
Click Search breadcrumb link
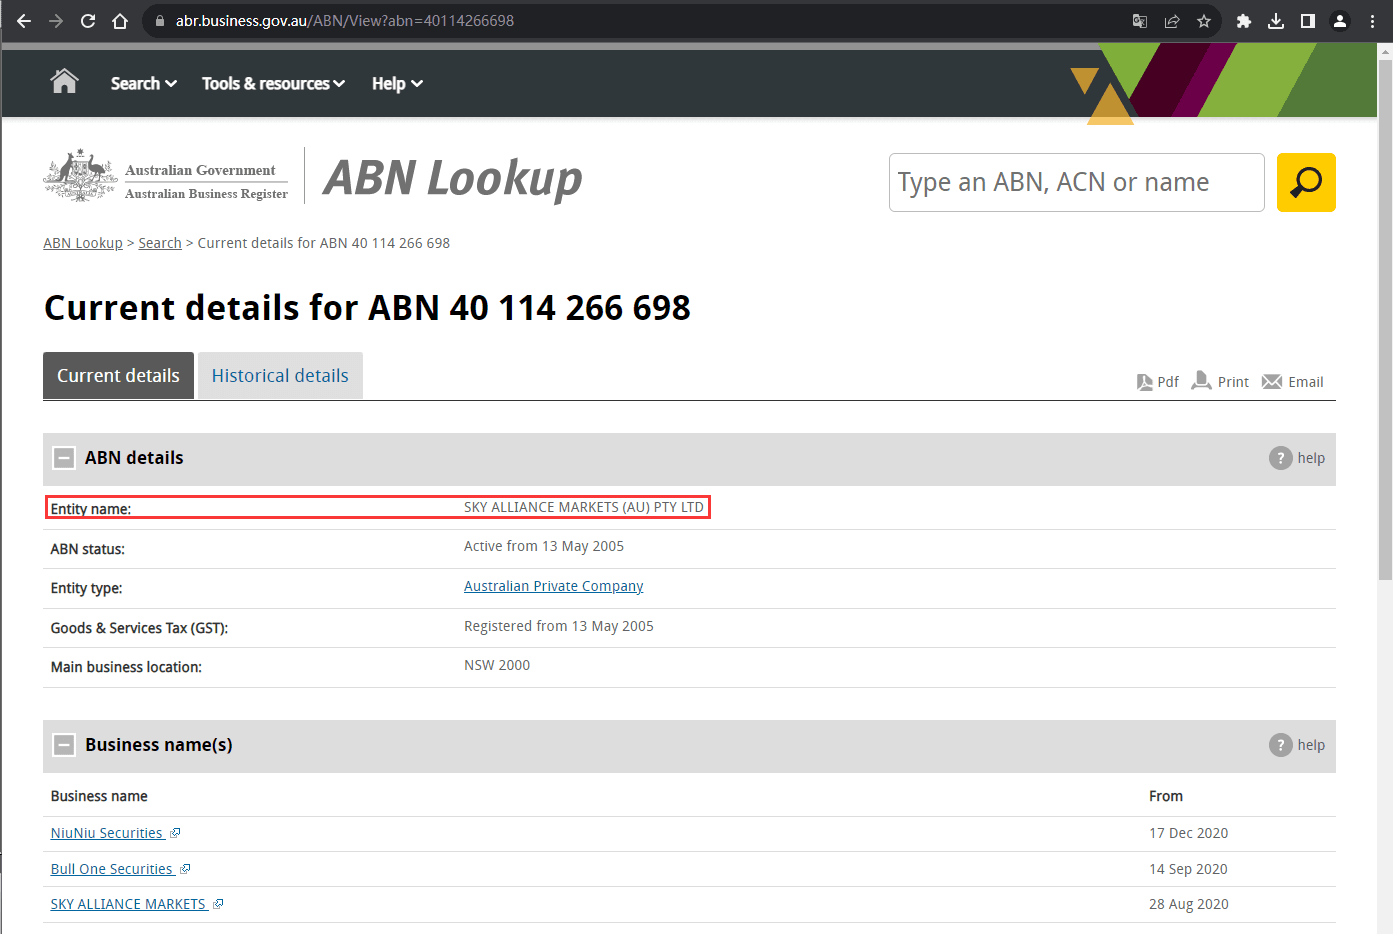160,243
